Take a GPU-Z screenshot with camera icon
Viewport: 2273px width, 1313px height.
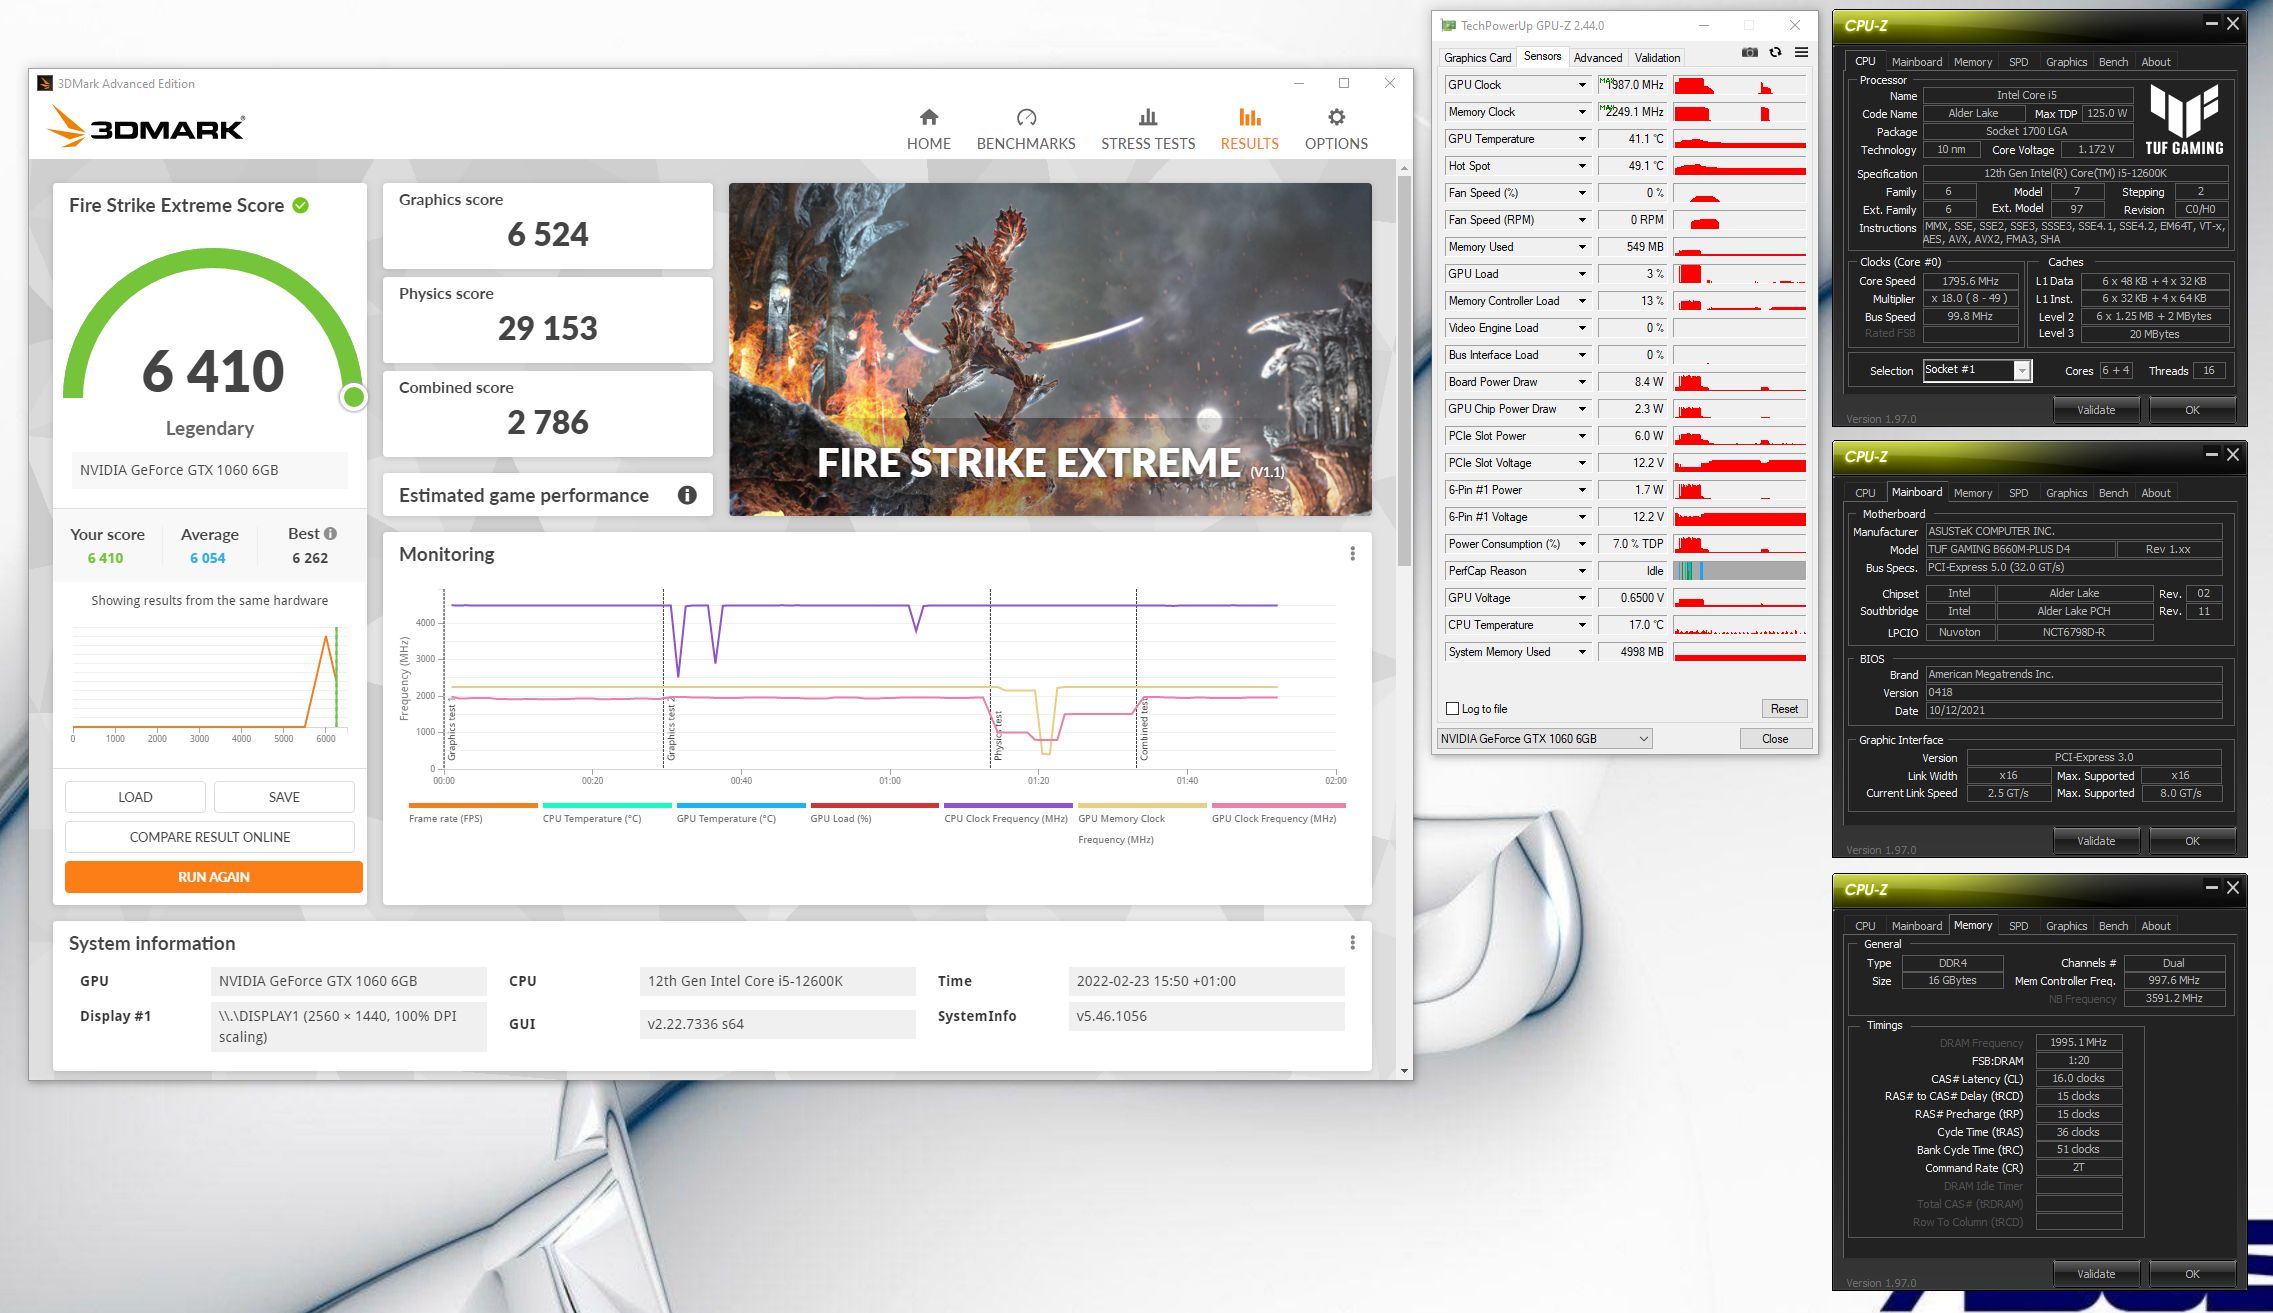click(1749, 53)
